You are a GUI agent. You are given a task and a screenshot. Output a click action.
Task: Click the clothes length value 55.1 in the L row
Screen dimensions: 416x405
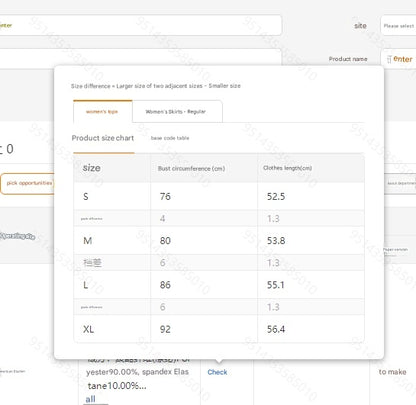pos(276,285)
